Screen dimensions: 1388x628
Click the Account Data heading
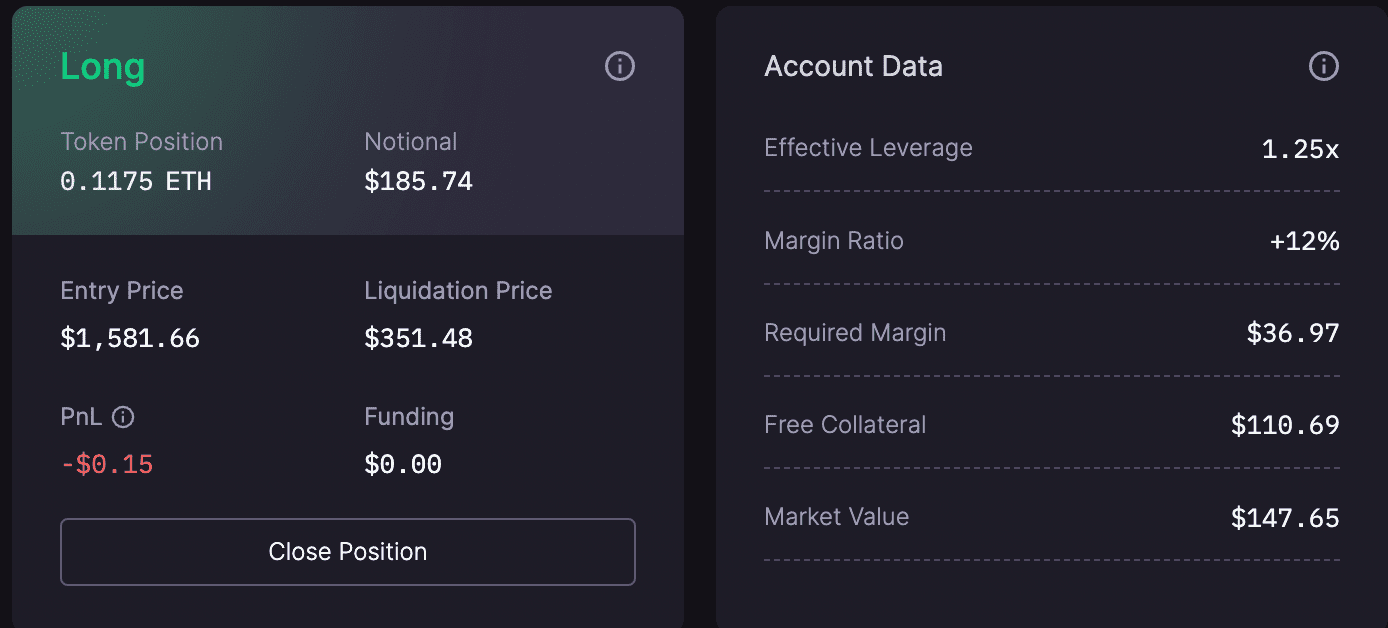[x=853, y=67]
